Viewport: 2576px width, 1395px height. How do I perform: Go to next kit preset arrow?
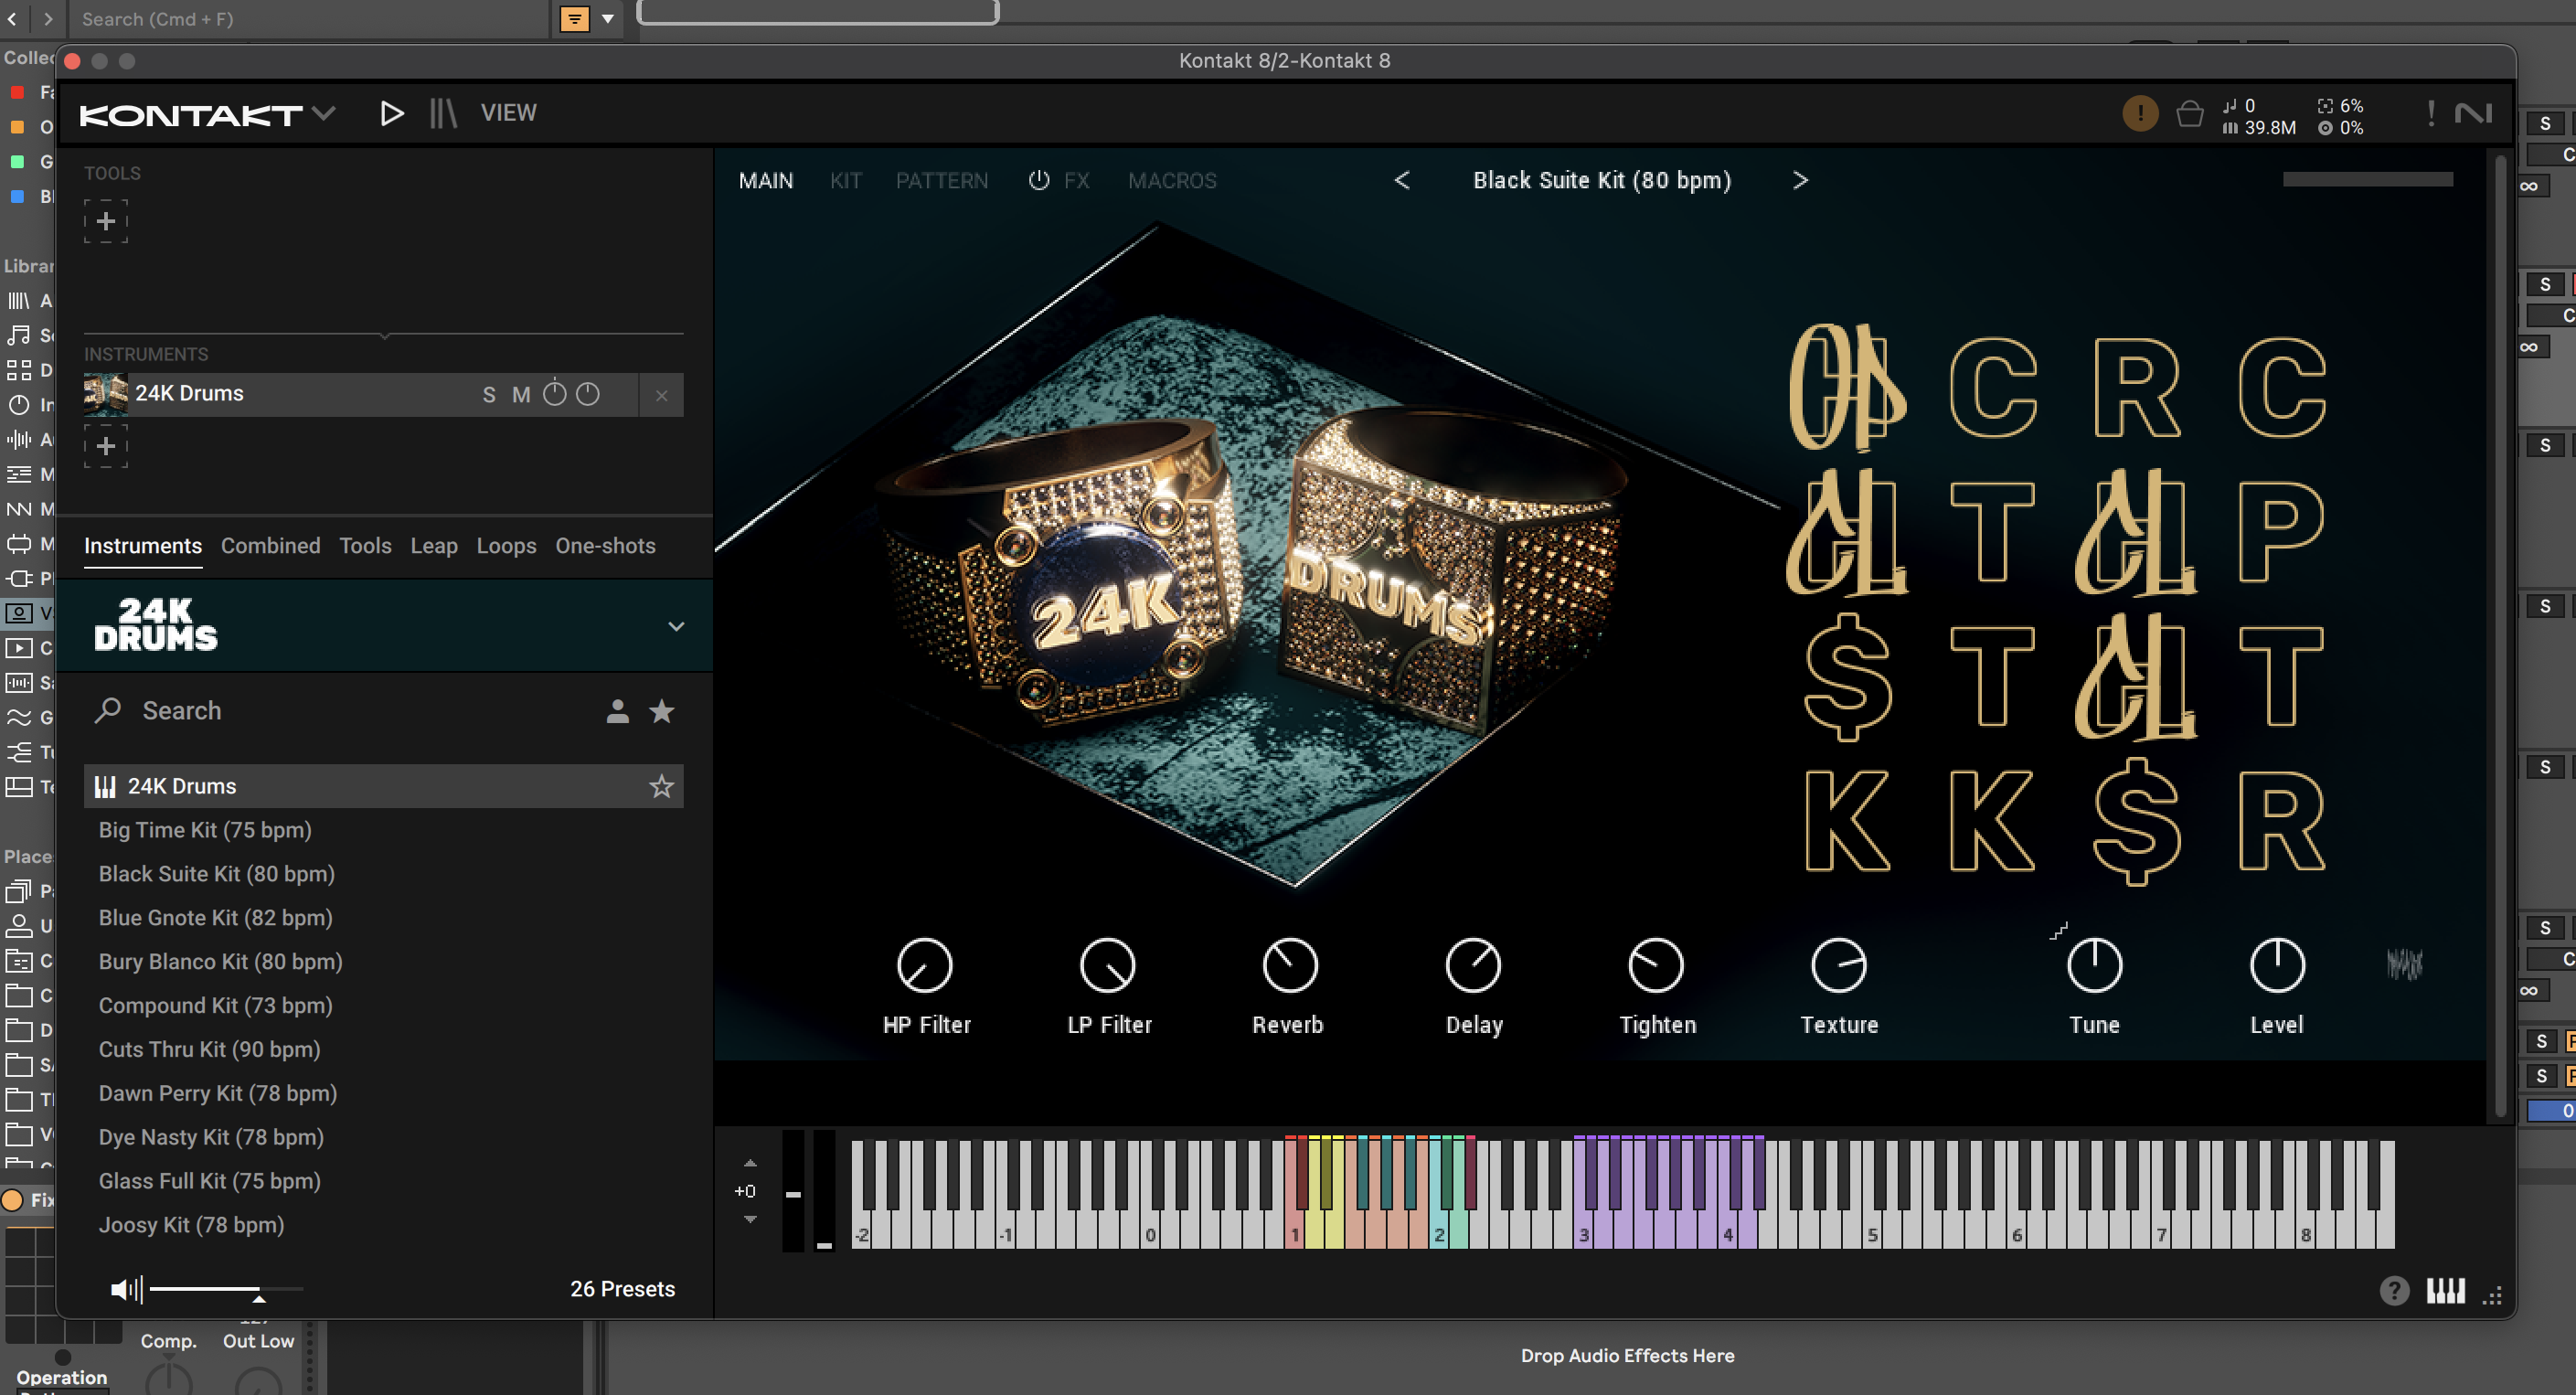(1800, 180)
